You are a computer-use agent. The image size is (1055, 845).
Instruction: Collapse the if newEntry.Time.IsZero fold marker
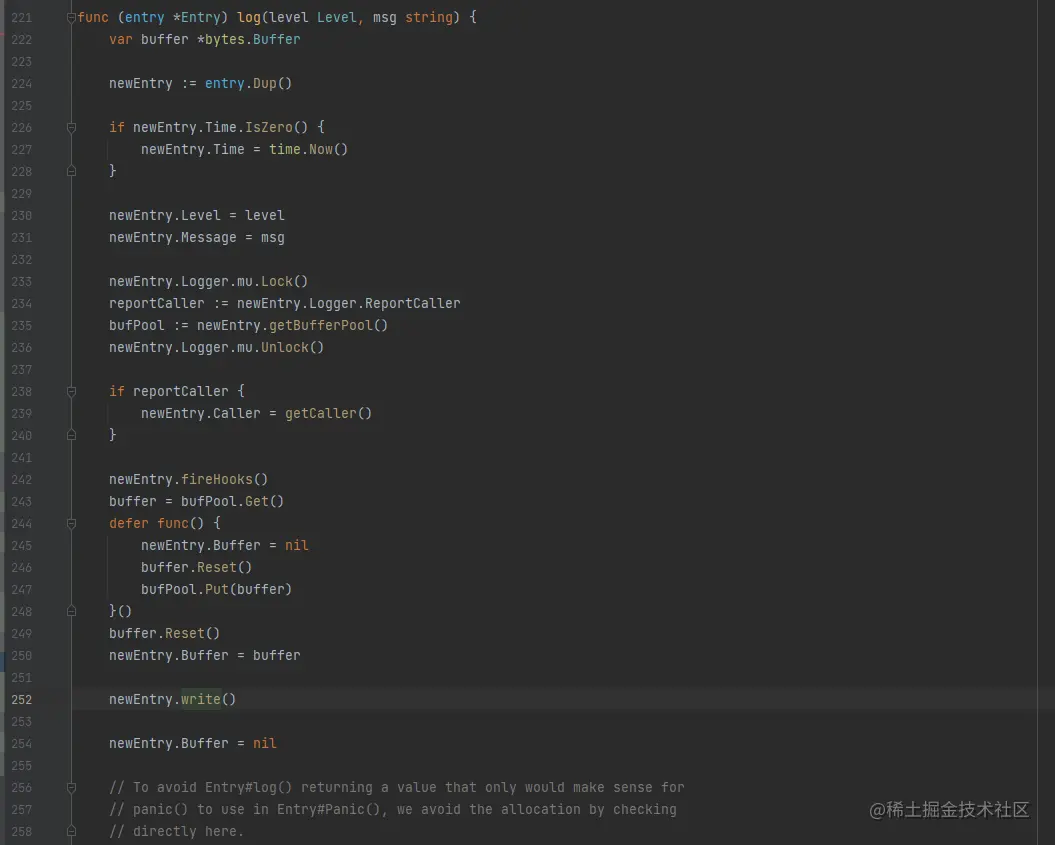71,127
